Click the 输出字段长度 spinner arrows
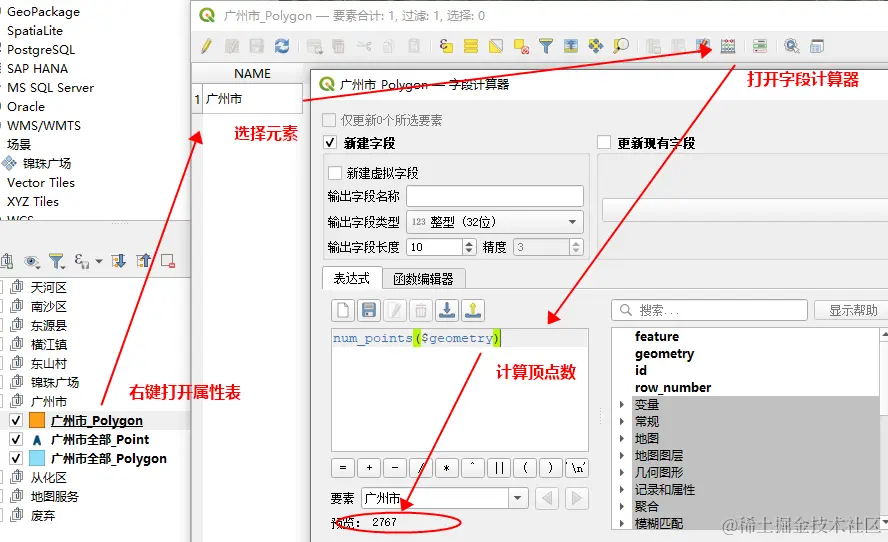The width and height of the screenshot is (888, 542). pos(469,247)
